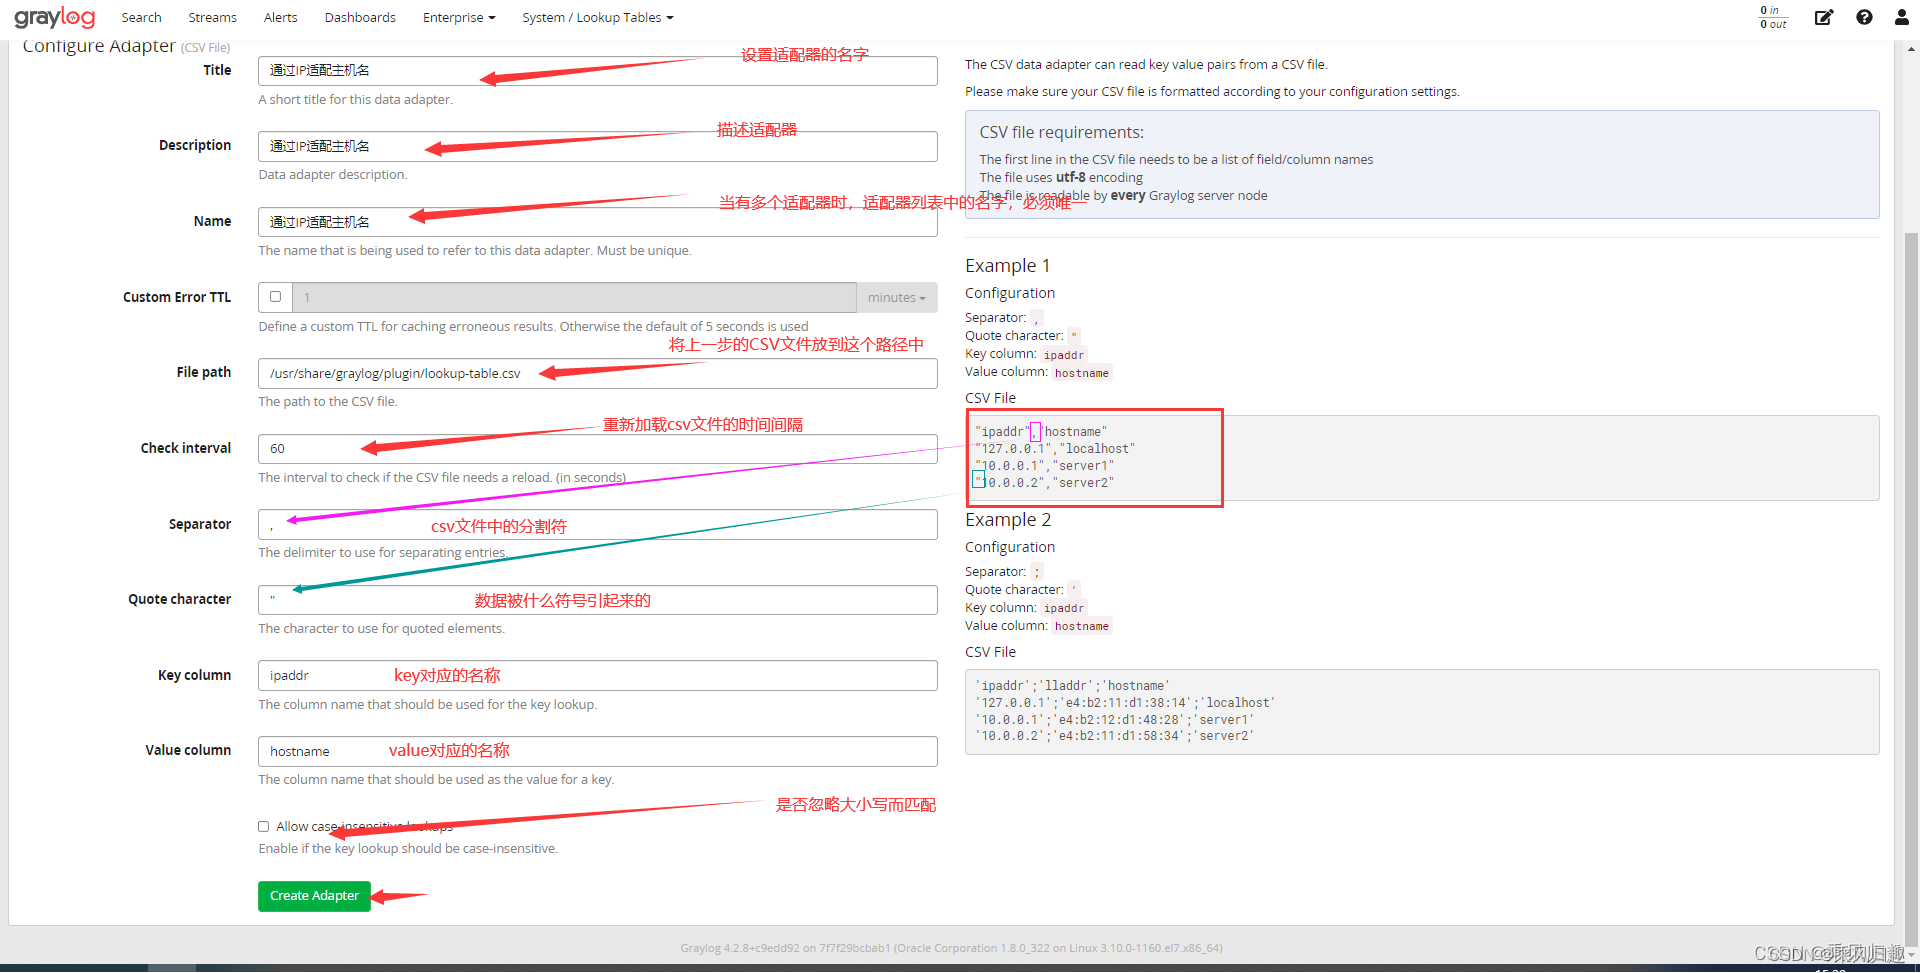Click the Title input field

coord(597,70)
